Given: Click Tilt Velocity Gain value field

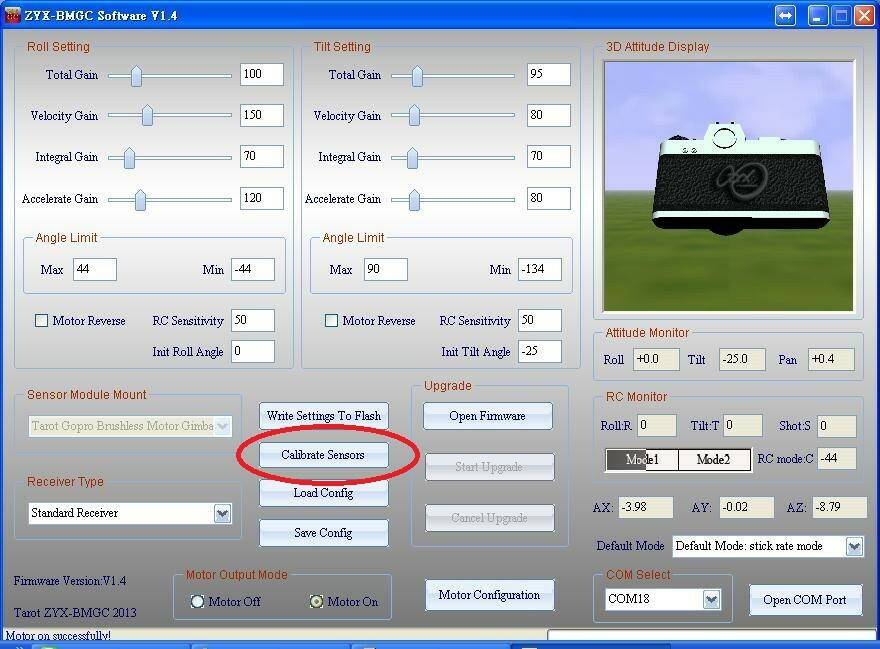Looking at the screenshot, I should tap(549, 115).
